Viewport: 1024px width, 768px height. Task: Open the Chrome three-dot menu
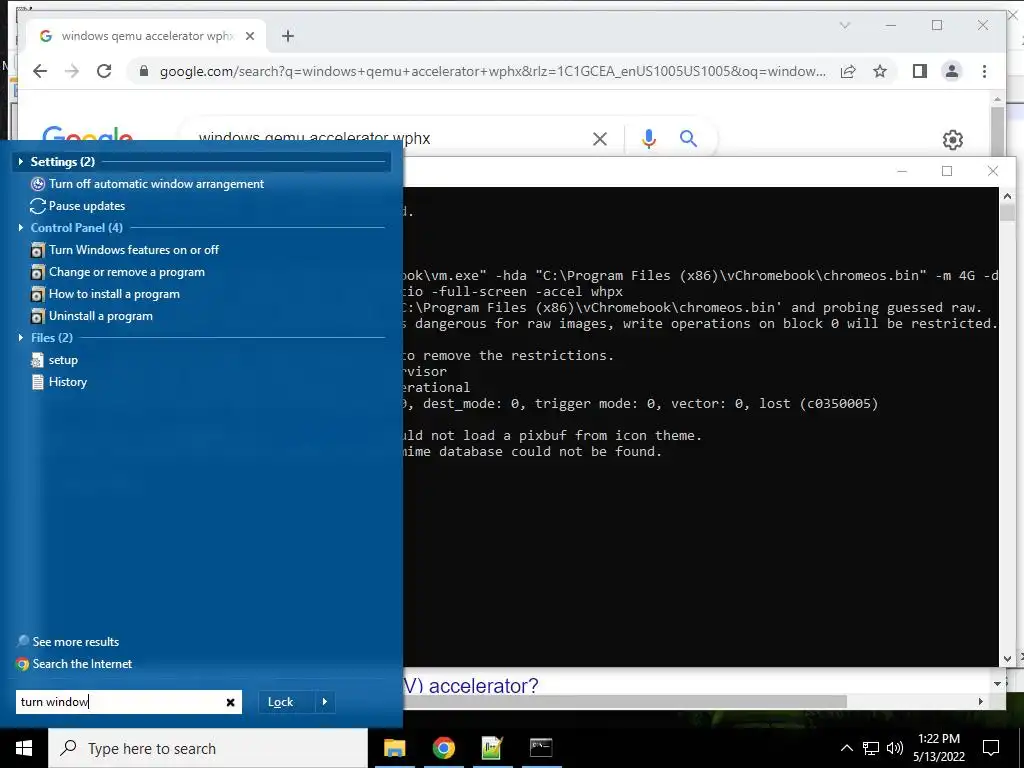point(984,71)
